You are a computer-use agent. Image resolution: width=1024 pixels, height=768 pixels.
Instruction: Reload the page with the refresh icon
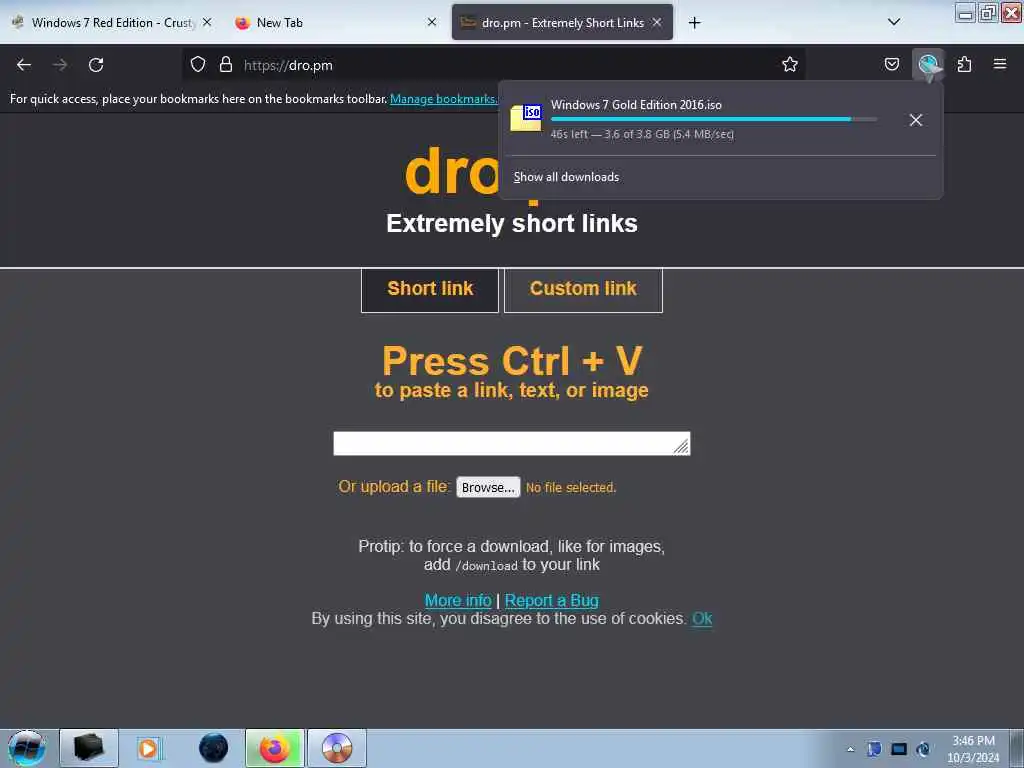point(96,65)
